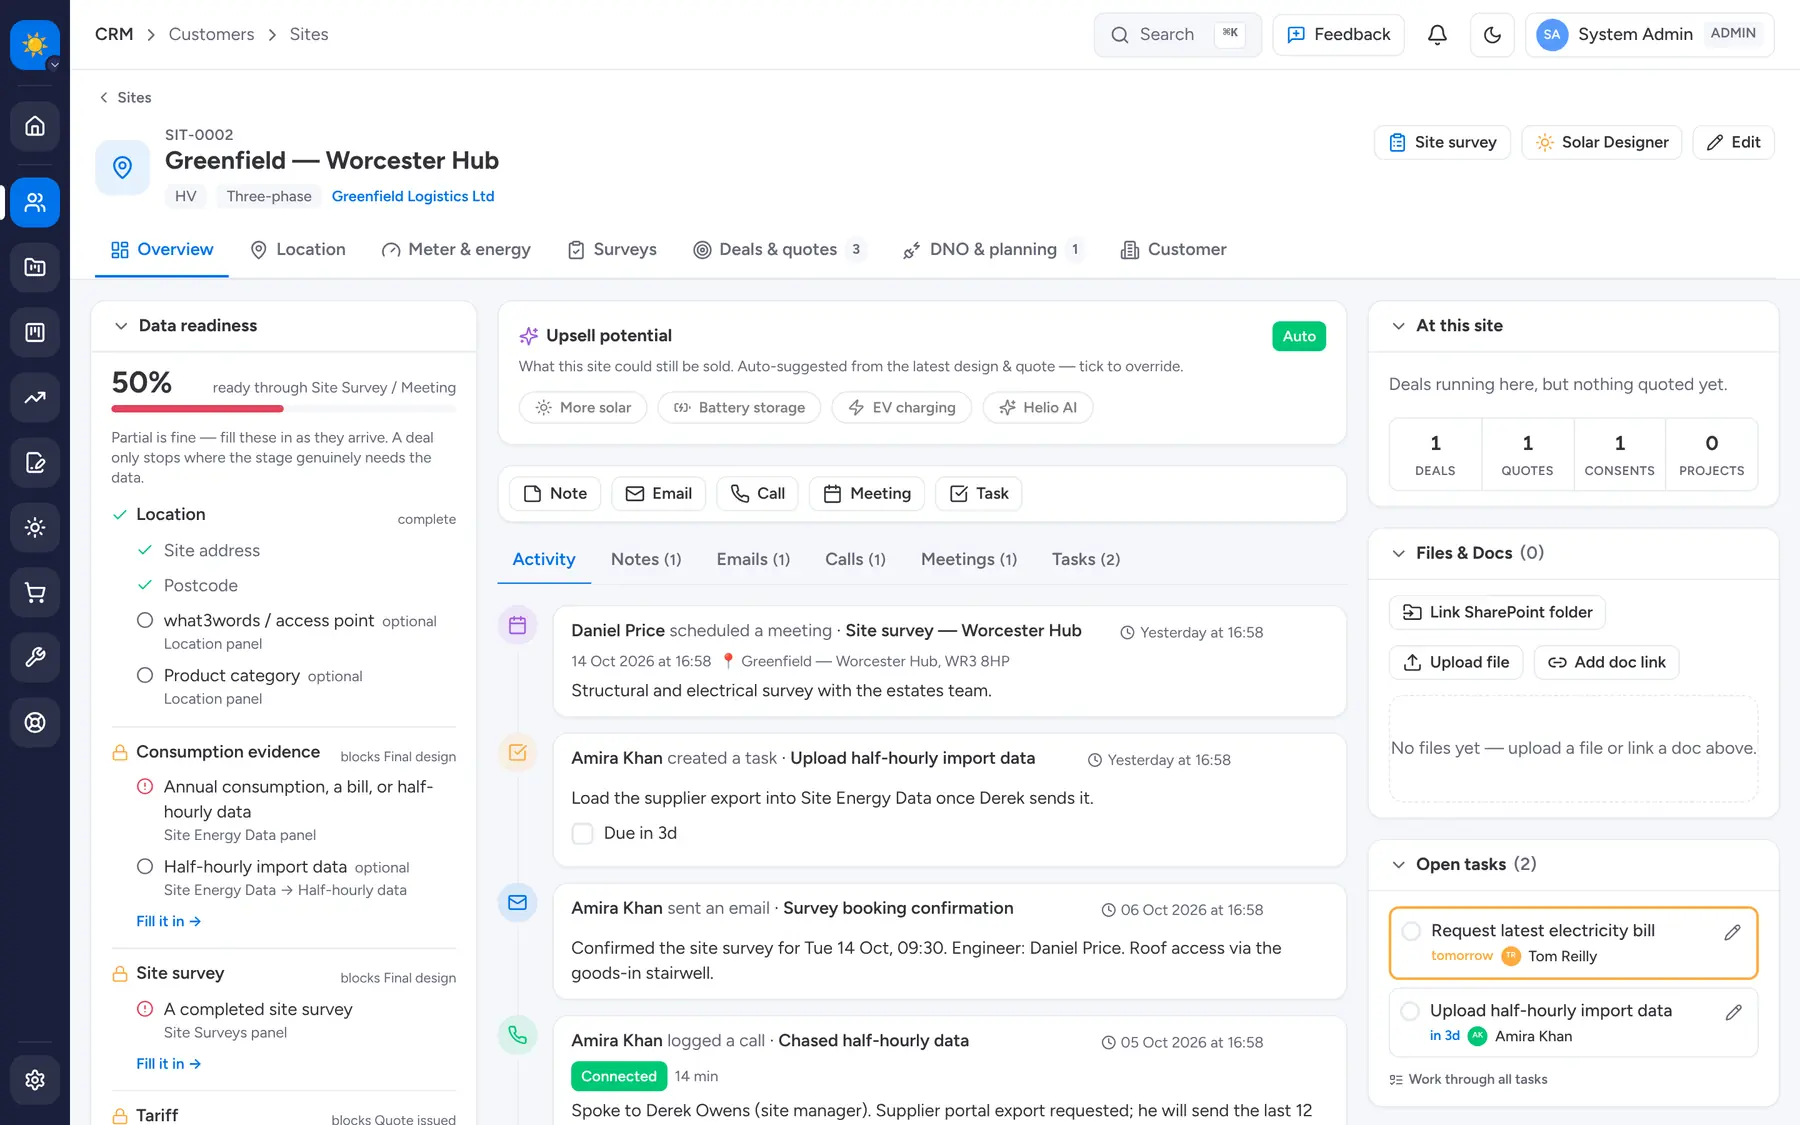Collapse the Files & Docs panel
Image resolution: width=1800 pixels, height=1125 pixels.
click(x=1398, y=553)
